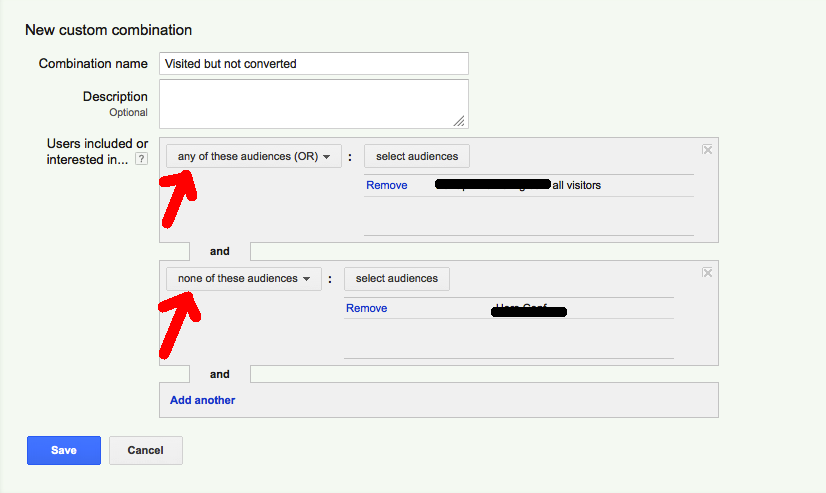Viewport: 826px width, 493px height.
Task: Click the Description box resize handle
Action: [x=460, y=121]
